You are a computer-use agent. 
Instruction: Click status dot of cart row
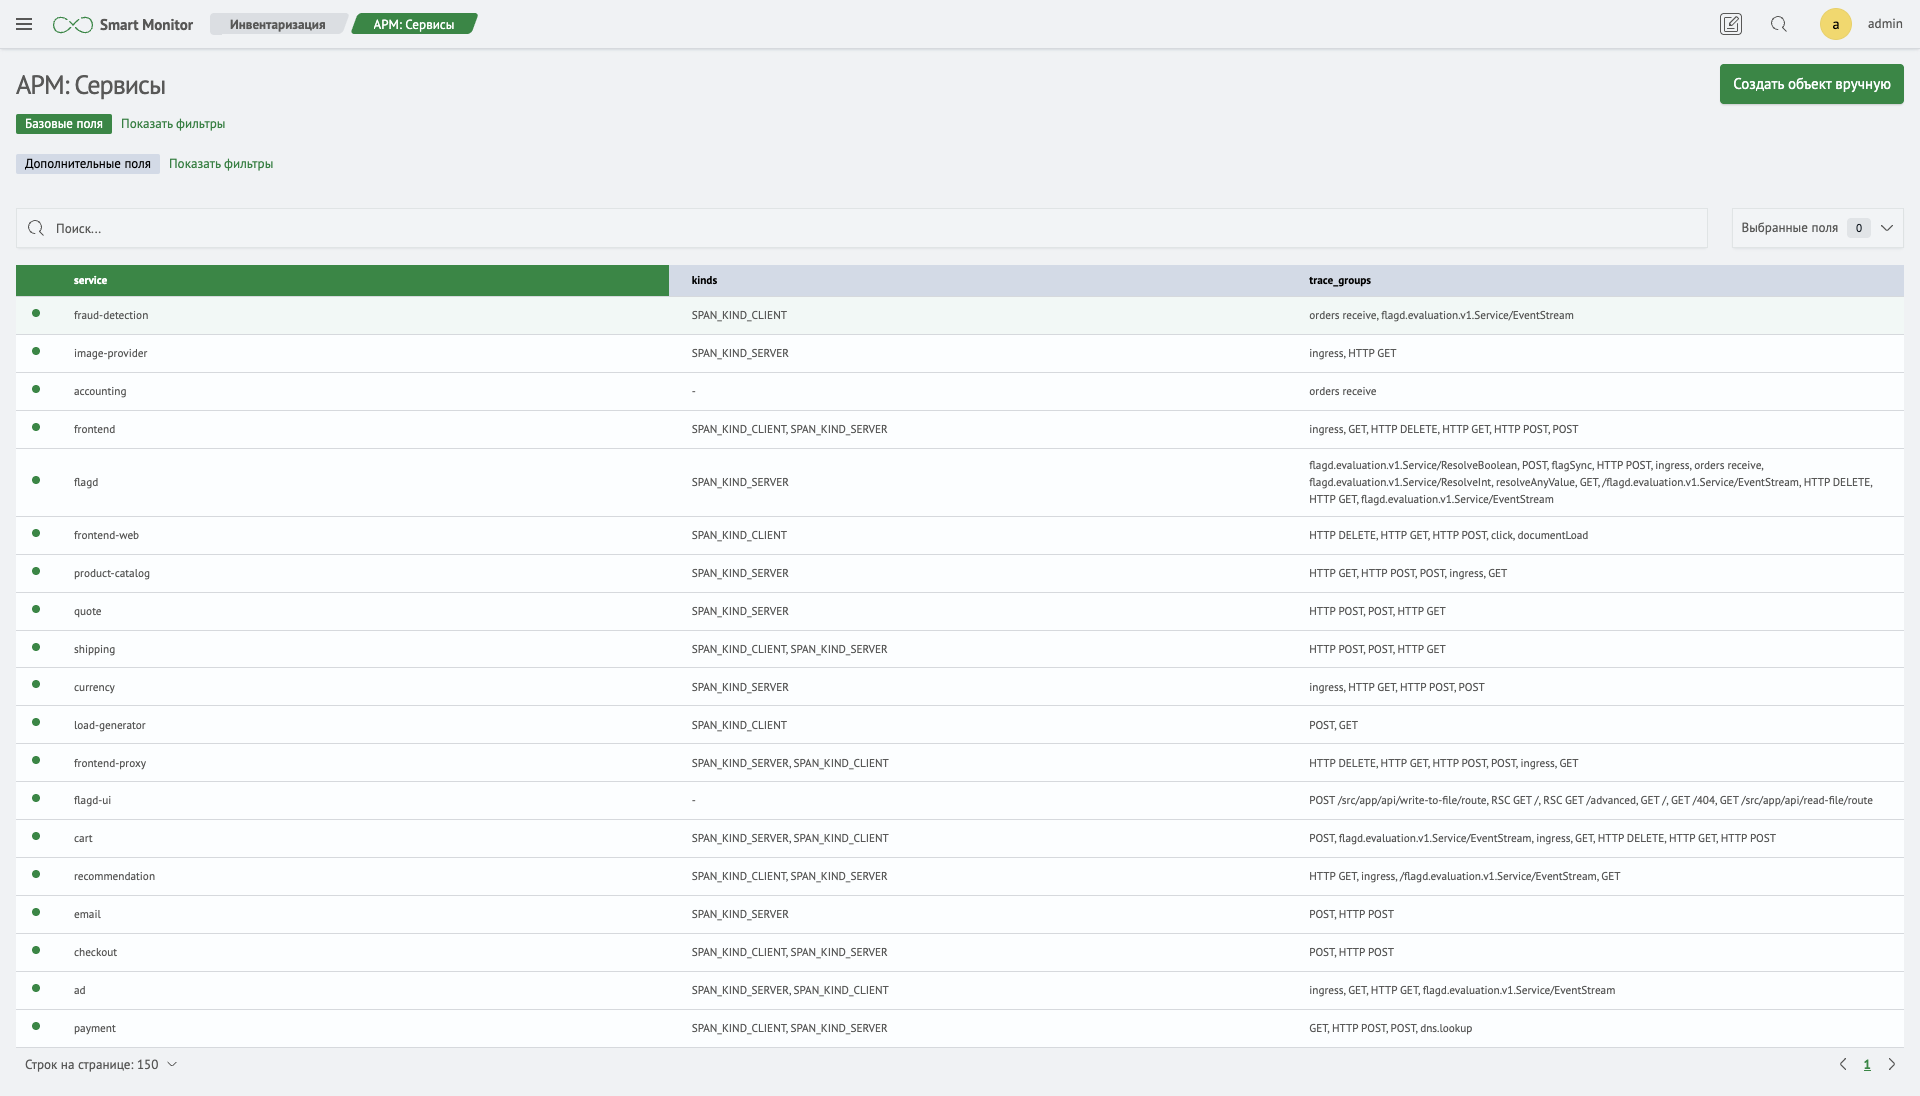tap(36, 836)
